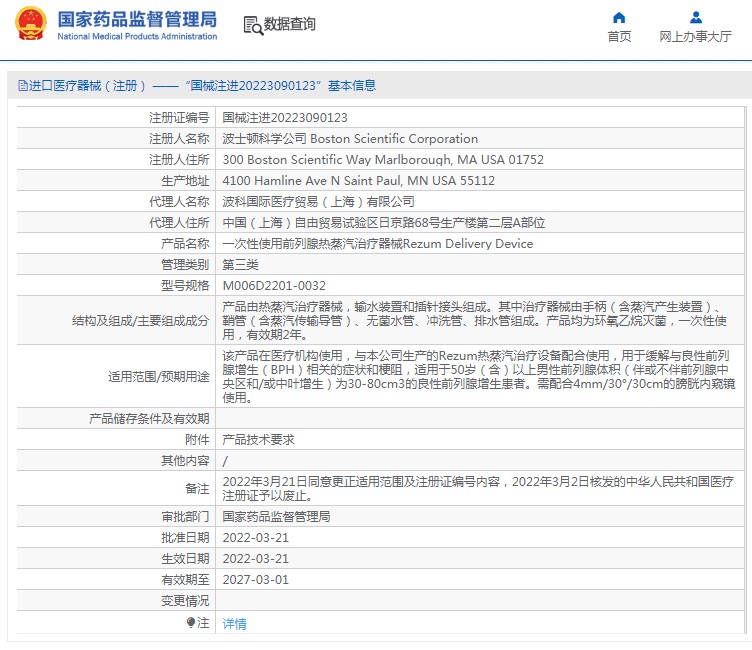Click the National Medical Products Administration subtitle
This screenshot has height=650, width=752.
click(137, 36)
